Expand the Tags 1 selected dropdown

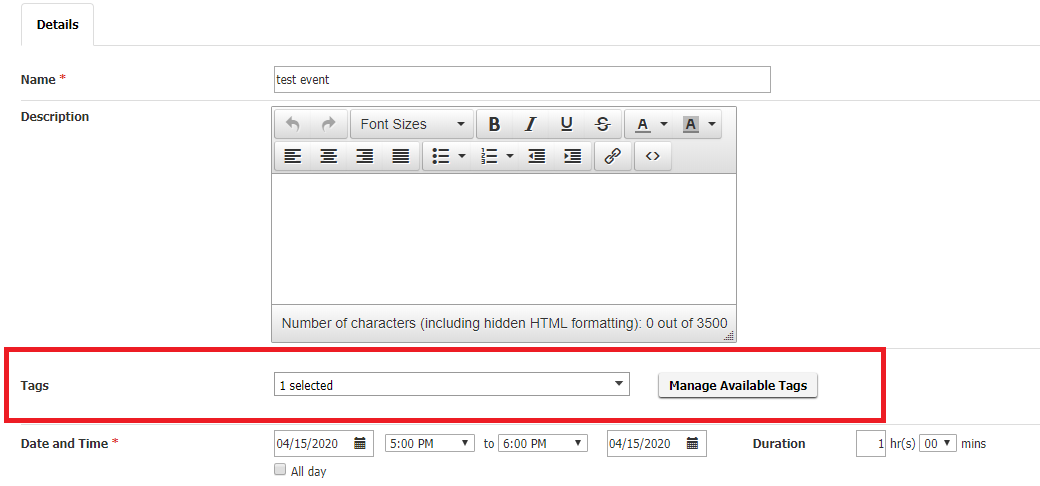click(451, 385)
